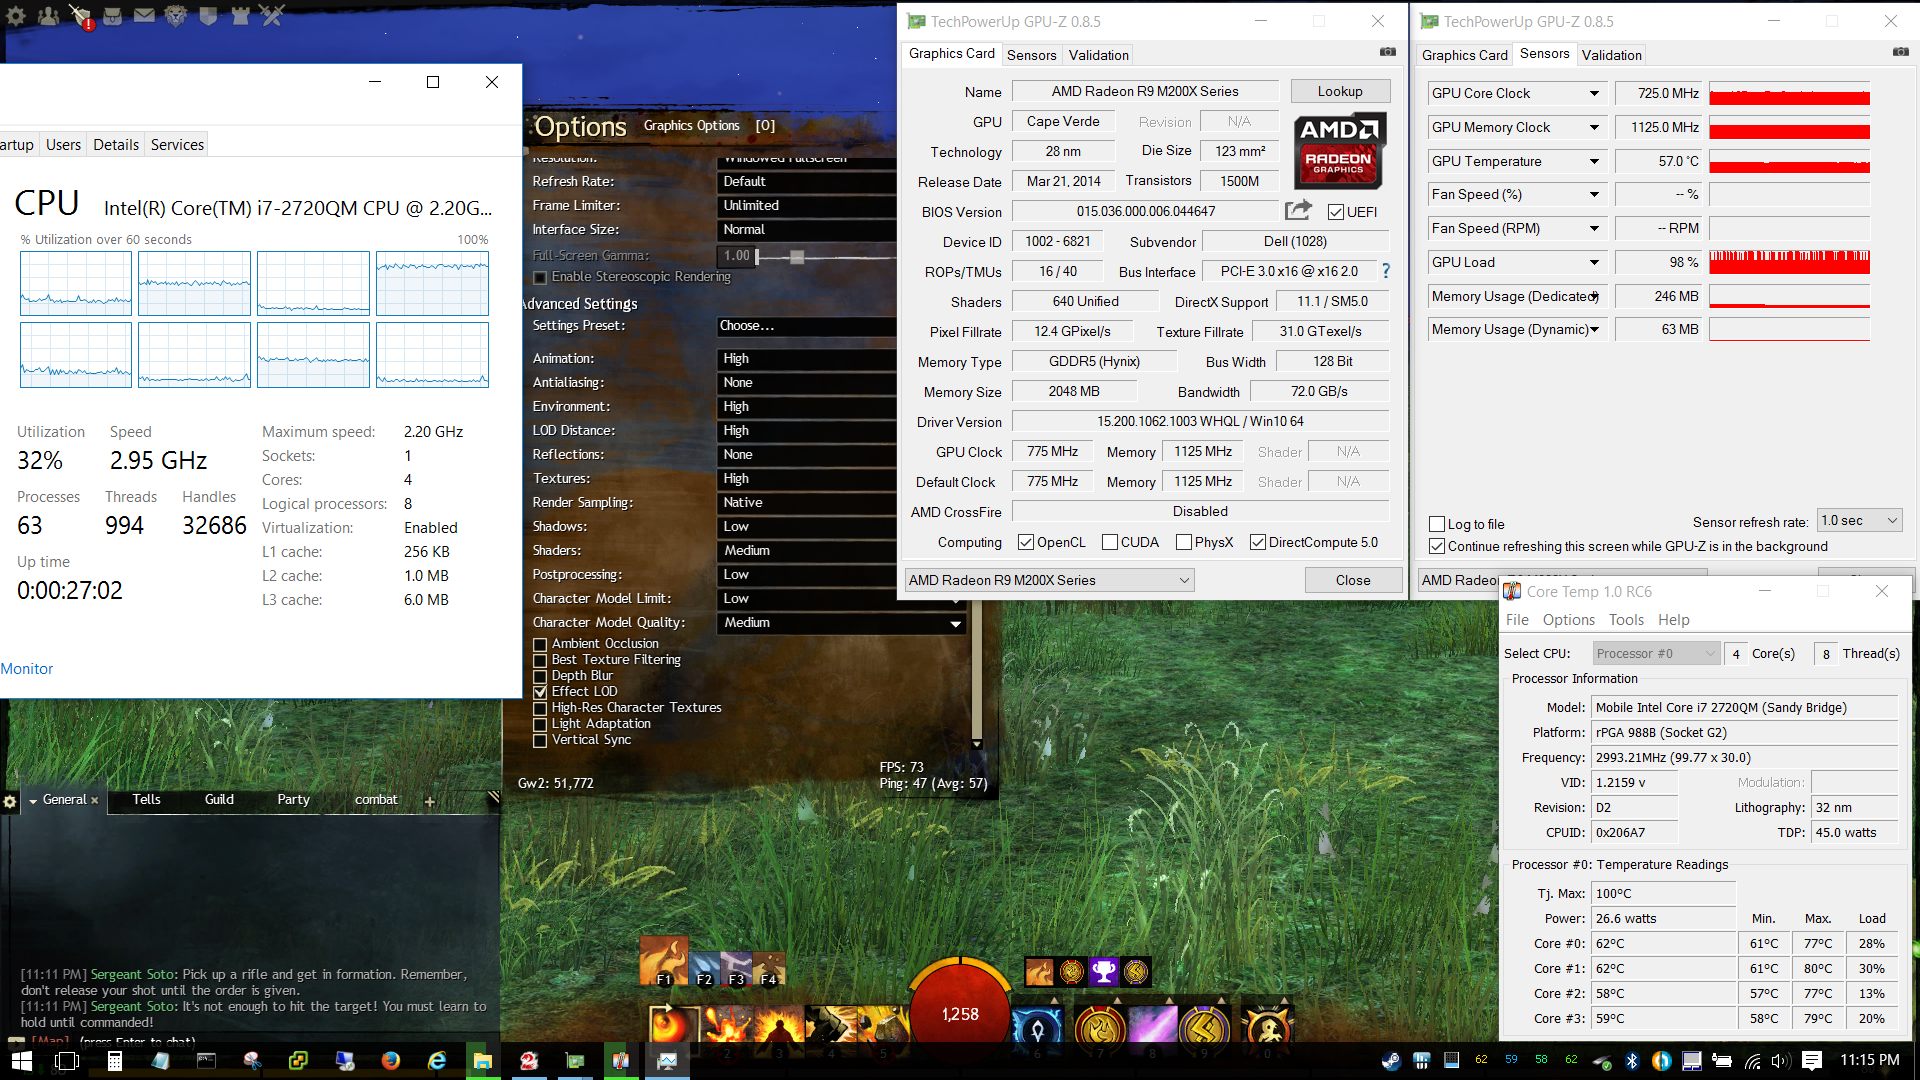Open the contacts and LFG icon
1920x1080 pixels.
pyautogui.click(x=48, y=15)
